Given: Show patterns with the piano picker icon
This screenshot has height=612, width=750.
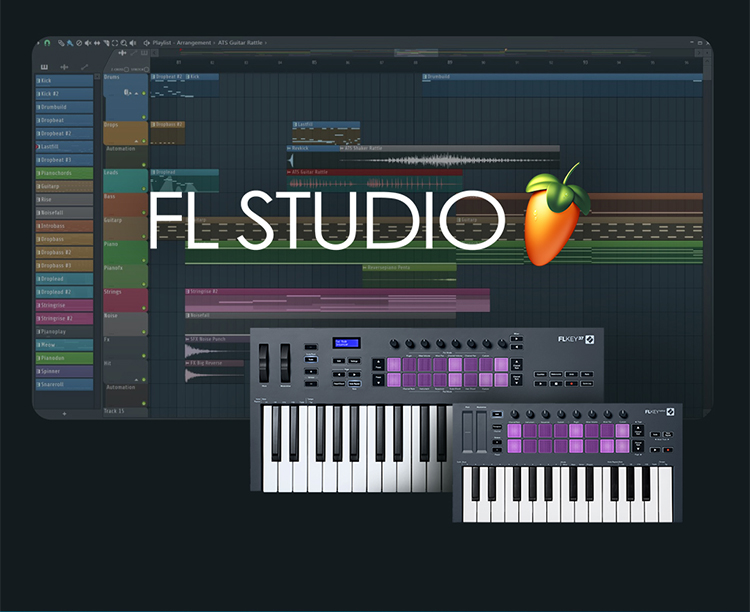Looking at the screenshot, I should pos(44,67).
